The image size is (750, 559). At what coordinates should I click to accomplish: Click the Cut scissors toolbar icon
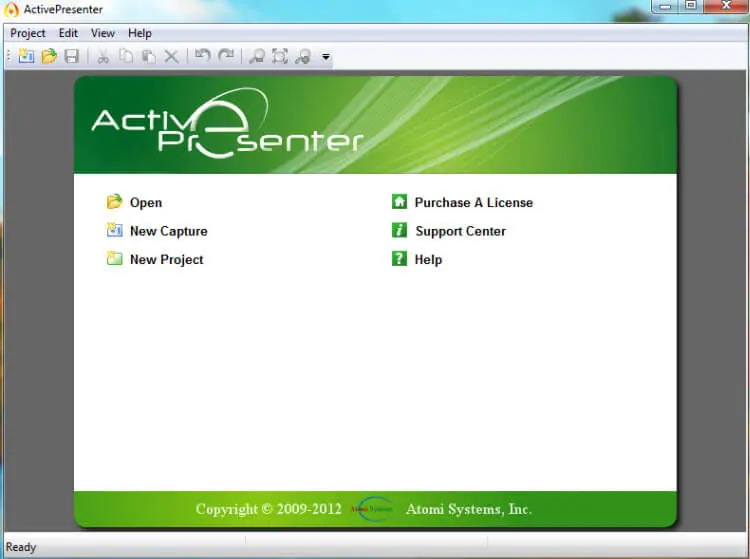[x=103, y=56]
